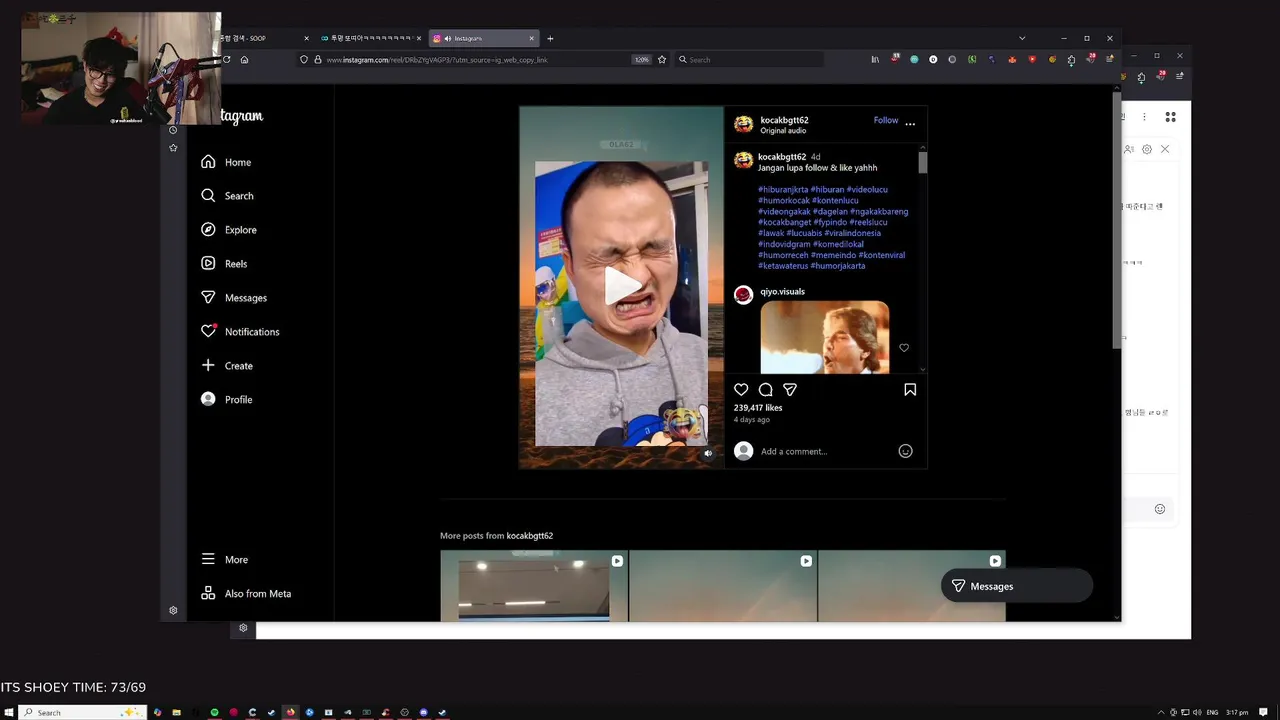Viewport: 1280px width, 720px height.
Task: Open grid icon in right background window
Action: [x=1170, y=117]
